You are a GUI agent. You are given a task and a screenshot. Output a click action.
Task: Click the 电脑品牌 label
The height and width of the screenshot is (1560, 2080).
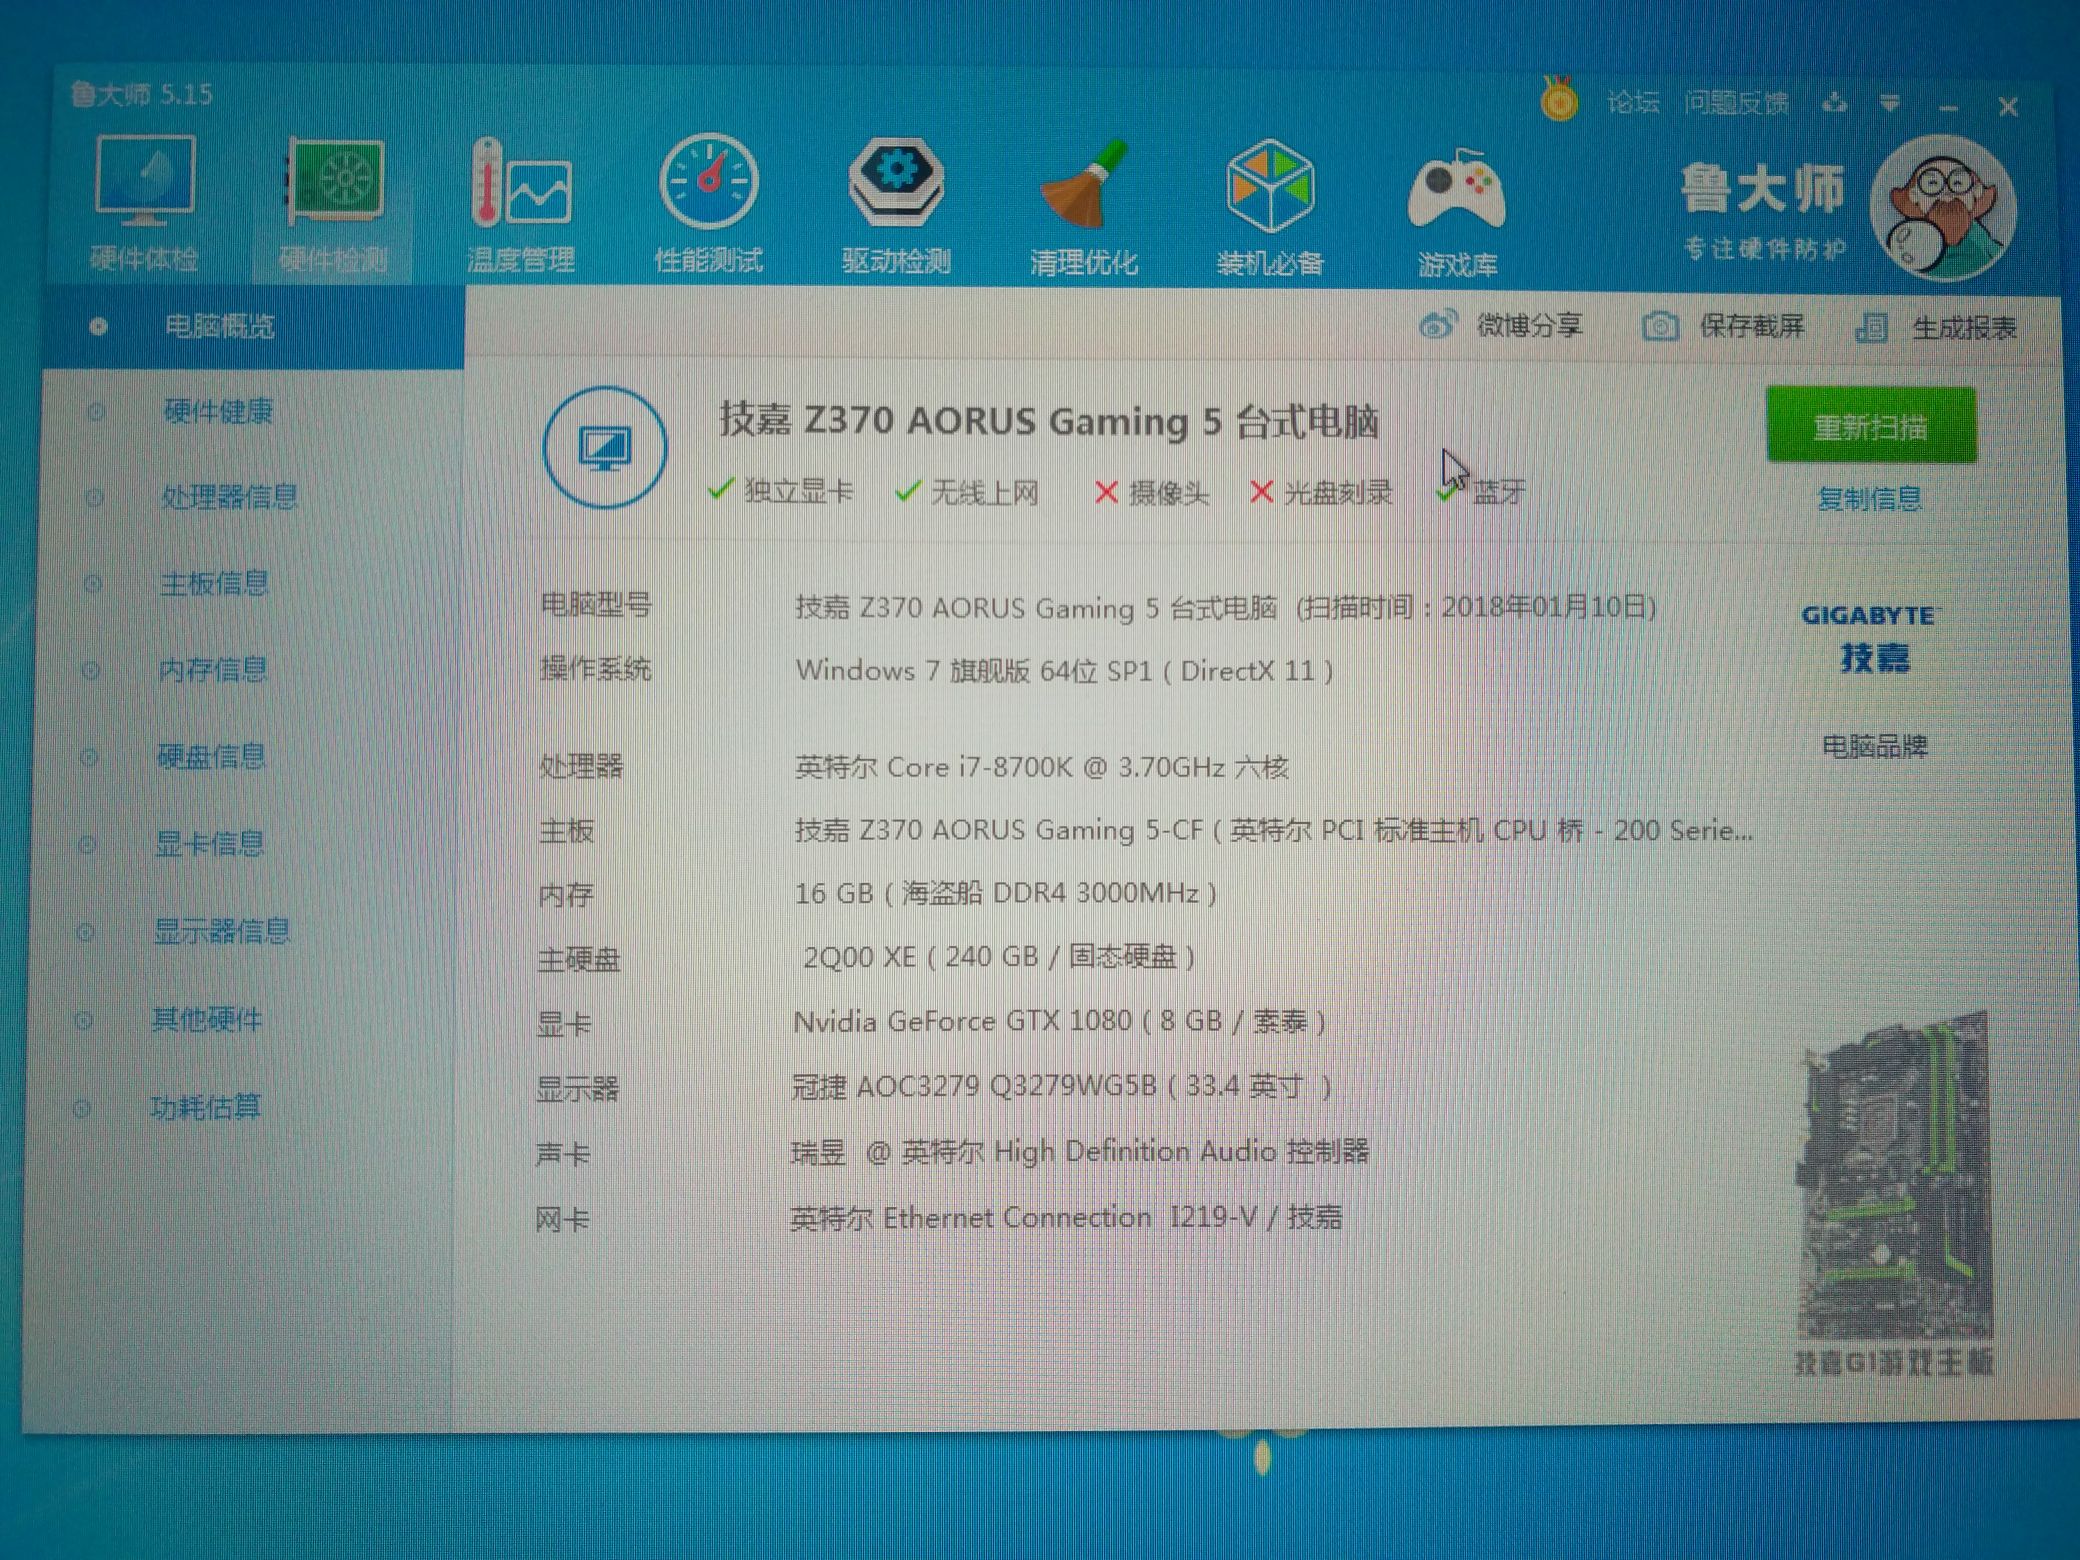coord(1874,745)
